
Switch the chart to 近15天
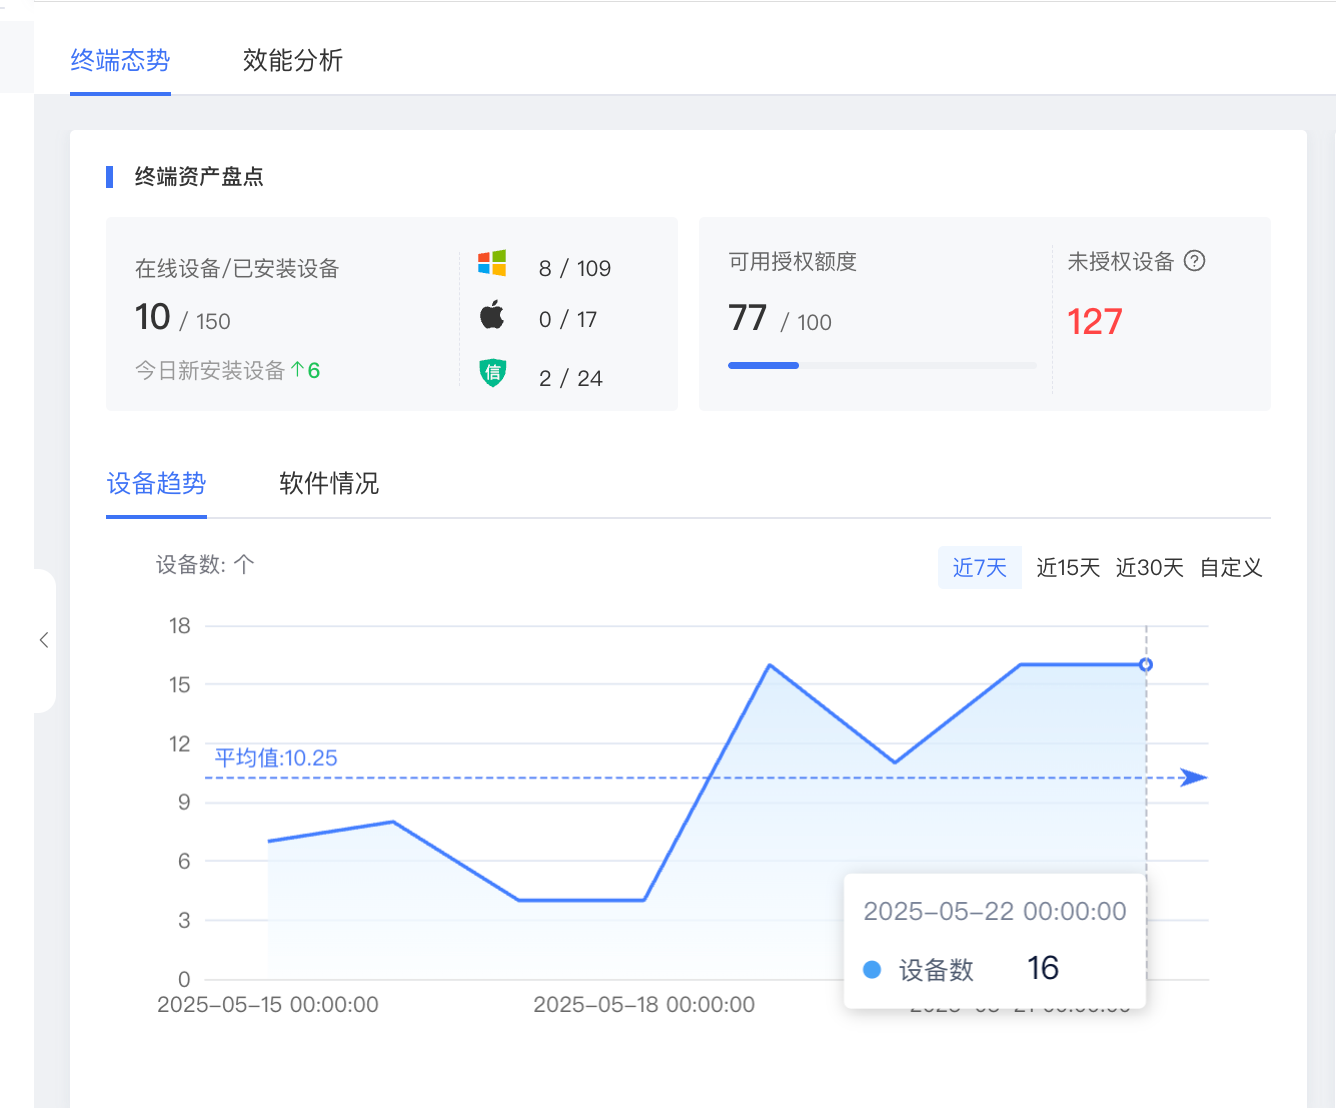1068,568
